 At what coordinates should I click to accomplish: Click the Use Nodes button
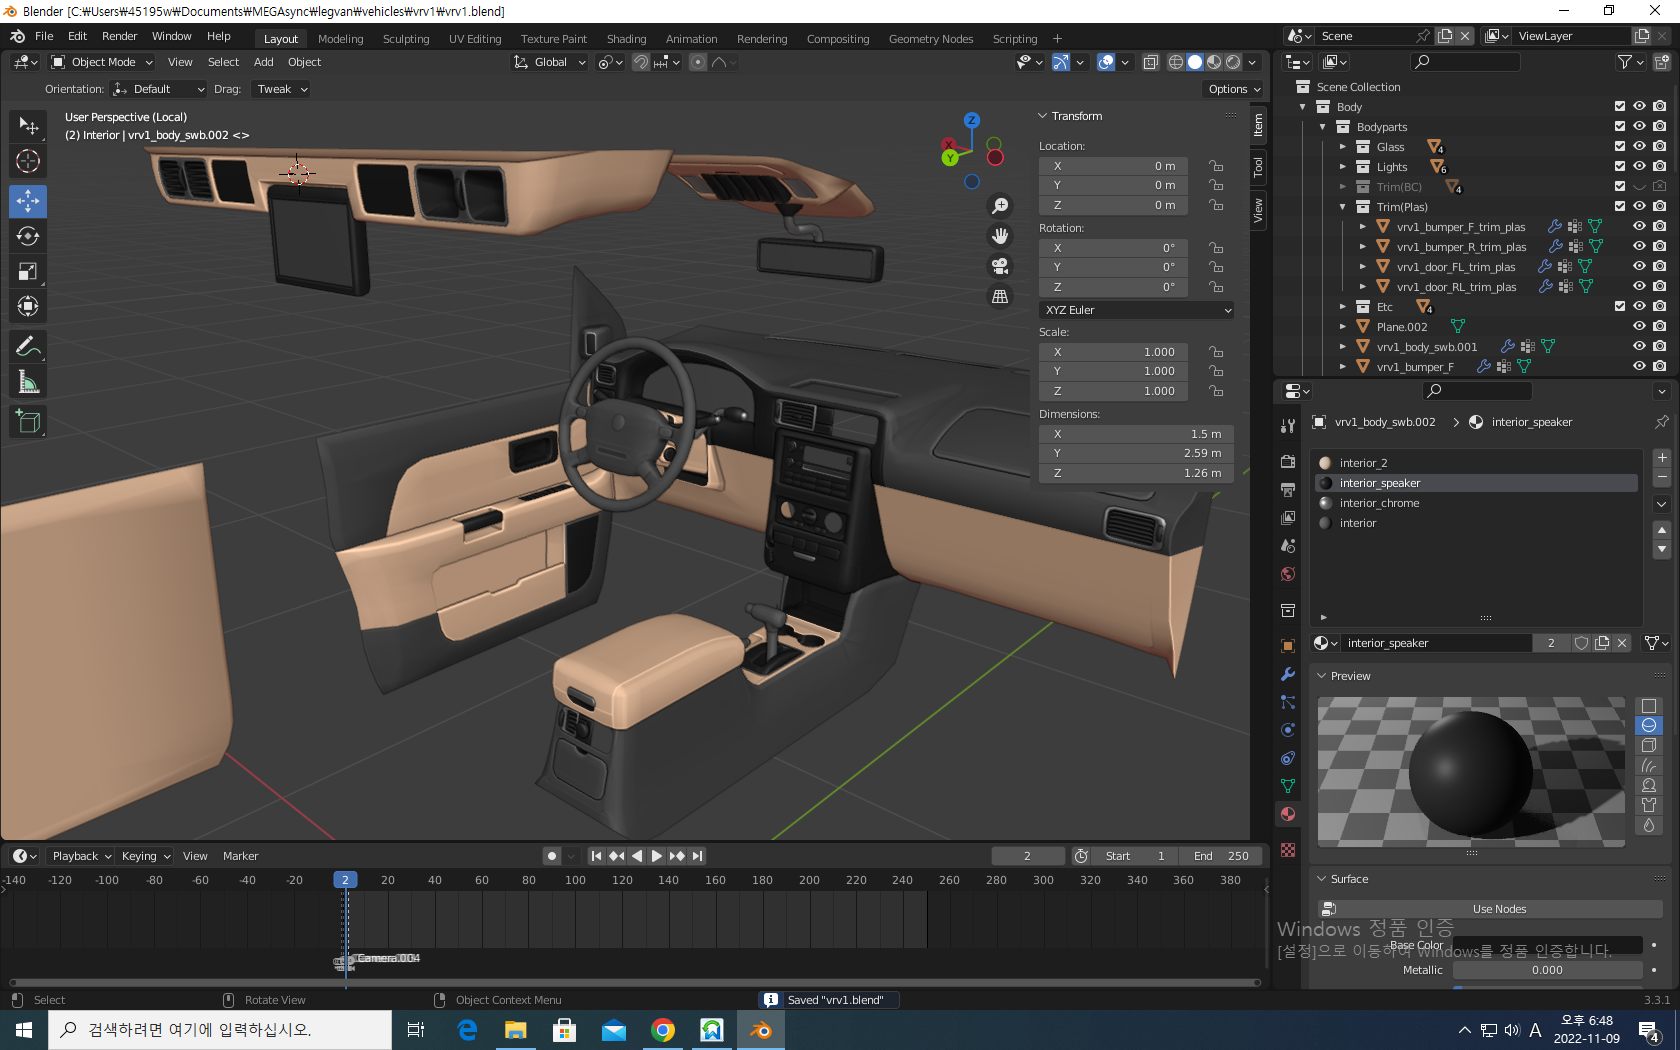pos(1498,909)
